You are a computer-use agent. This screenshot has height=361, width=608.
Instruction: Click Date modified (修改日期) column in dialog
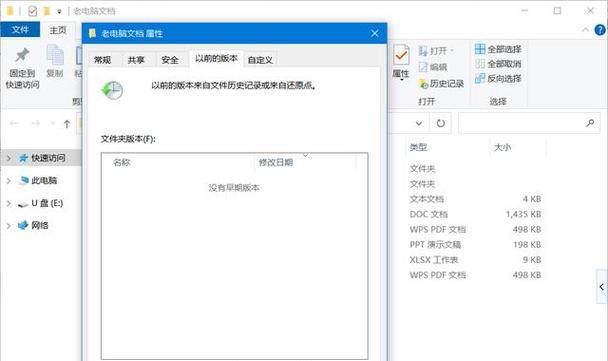tap(276, 162)
